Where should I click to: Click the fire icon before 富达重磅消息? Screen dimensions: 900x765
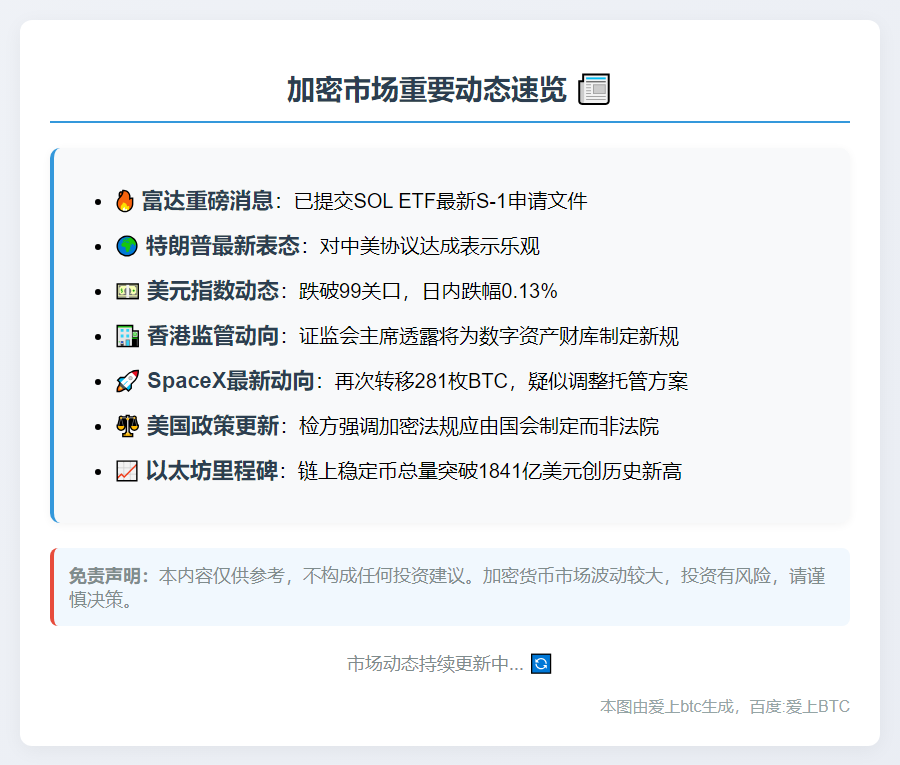coord(125,201)
